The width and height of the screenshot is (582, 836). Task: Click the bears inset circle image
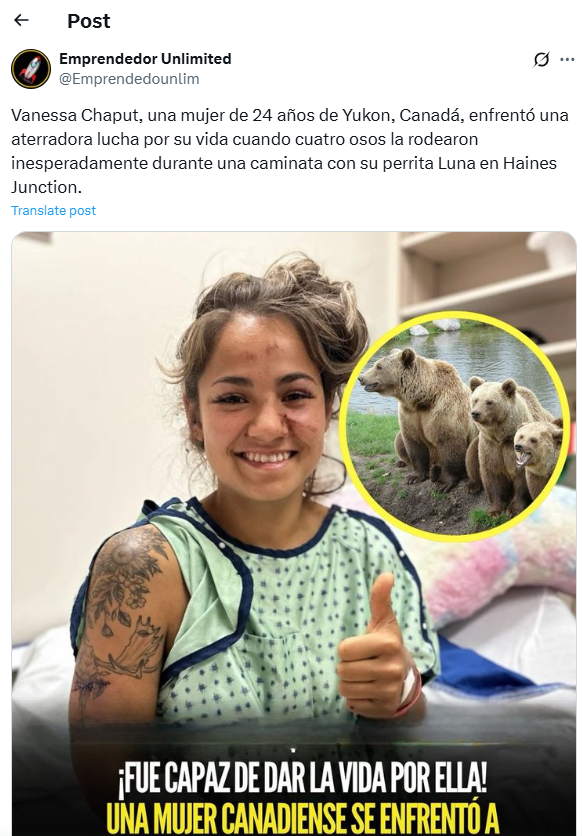pyautogui.click(x=455, y=427)
